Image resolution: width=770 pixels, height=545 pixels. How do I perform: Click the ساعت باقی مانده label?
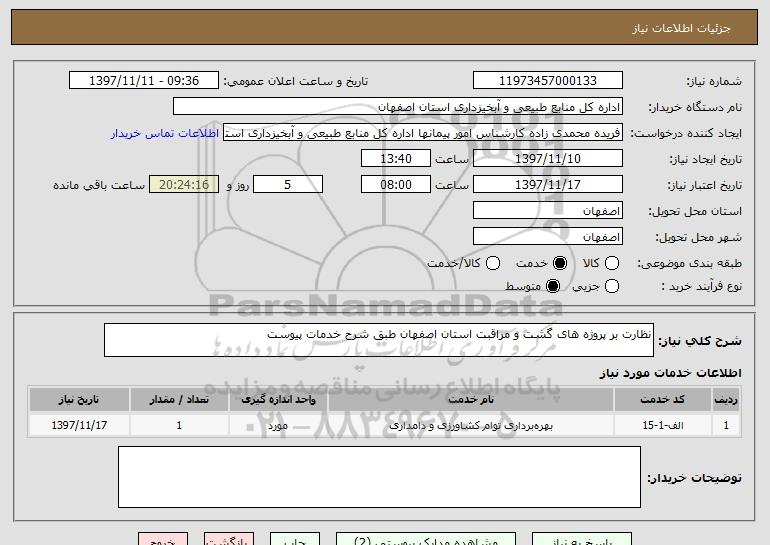99,185
